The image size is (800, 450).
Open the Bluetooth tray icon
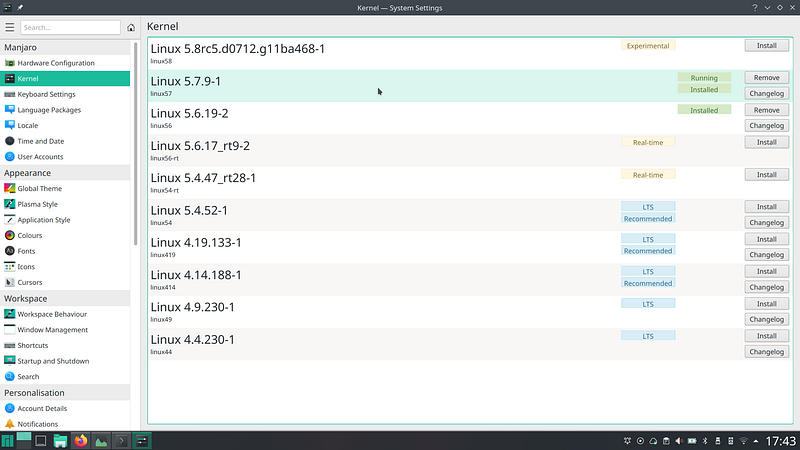pos(705,441)
